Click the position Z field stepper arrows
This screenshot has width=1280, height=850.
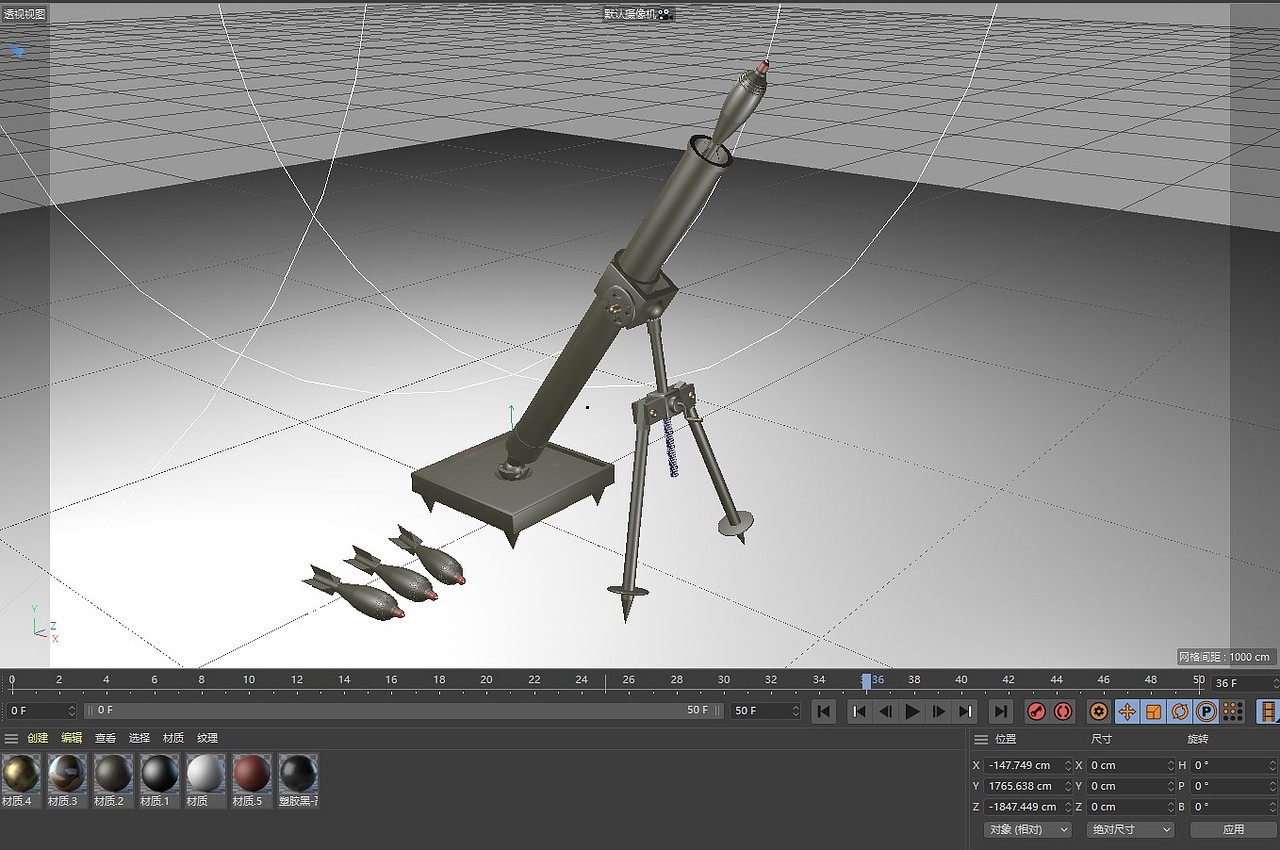[x=1068, y=806]
